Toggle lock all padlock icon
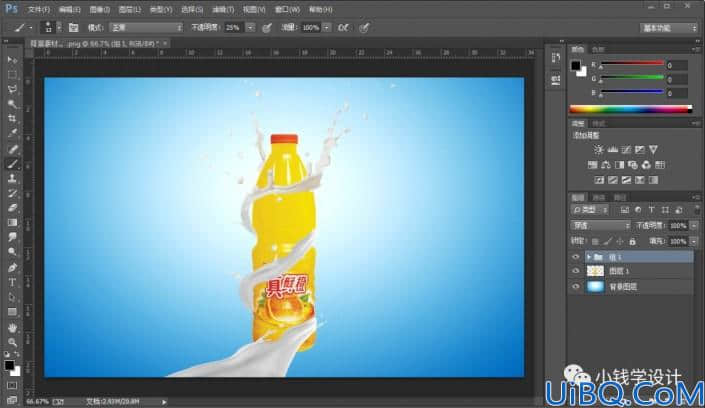The width and height of the screenshot is (705, 408). pos(632,242)
